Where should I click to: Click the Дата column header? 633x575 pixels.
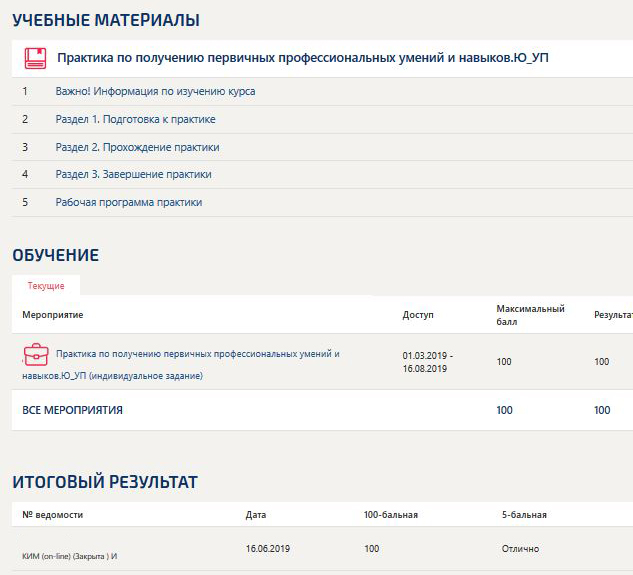(256, 515)
